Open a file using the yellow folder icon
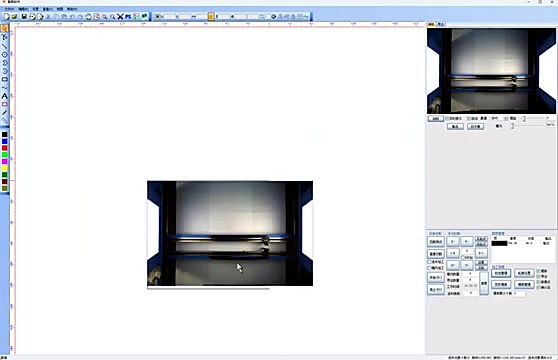 pos(14,16)
